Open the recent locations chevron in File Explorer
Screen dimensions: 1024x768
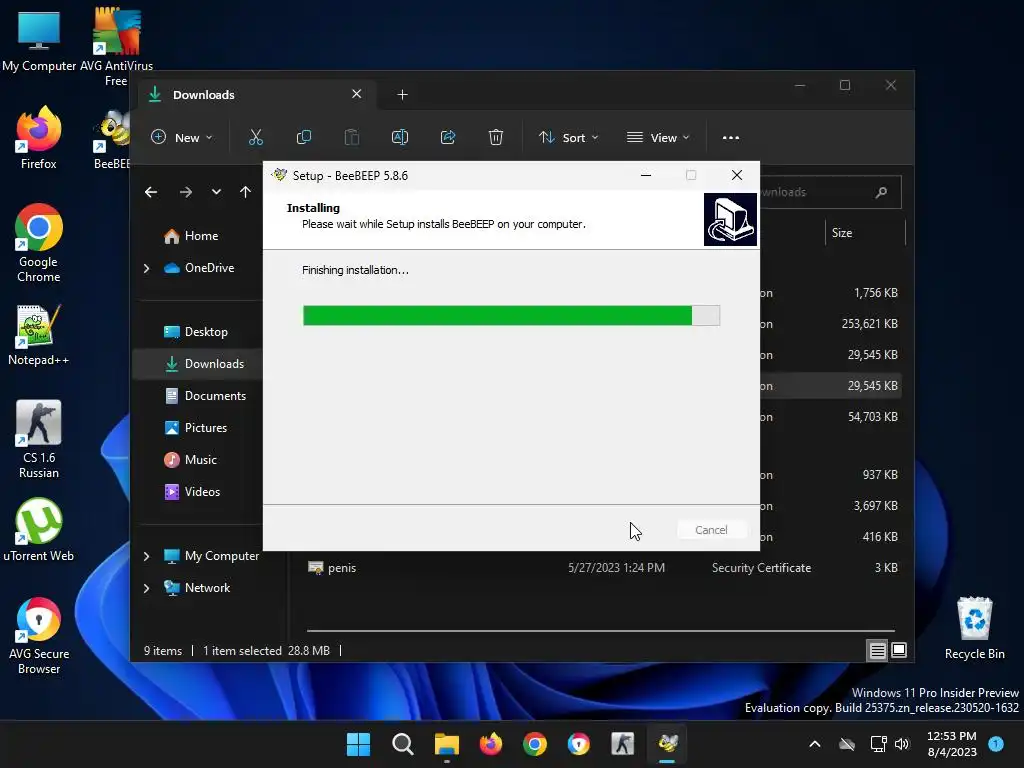pos(216,192)
